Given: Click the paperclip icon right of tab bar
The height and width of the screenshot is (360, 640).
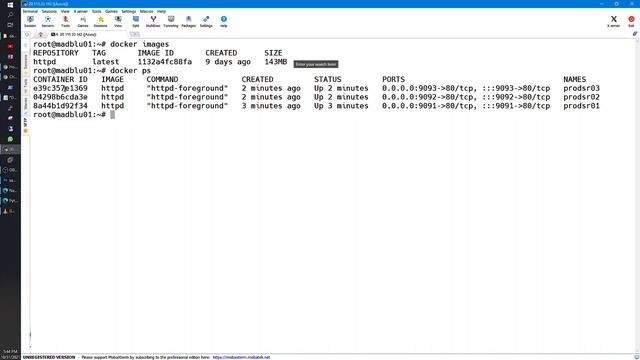Looking at the screenshot, I should coord(635,34).
